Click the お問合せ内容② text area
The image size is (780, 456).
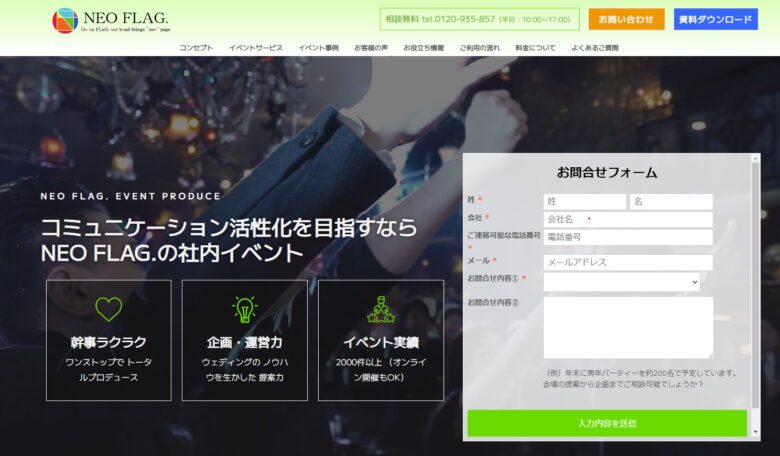[628, 327]
